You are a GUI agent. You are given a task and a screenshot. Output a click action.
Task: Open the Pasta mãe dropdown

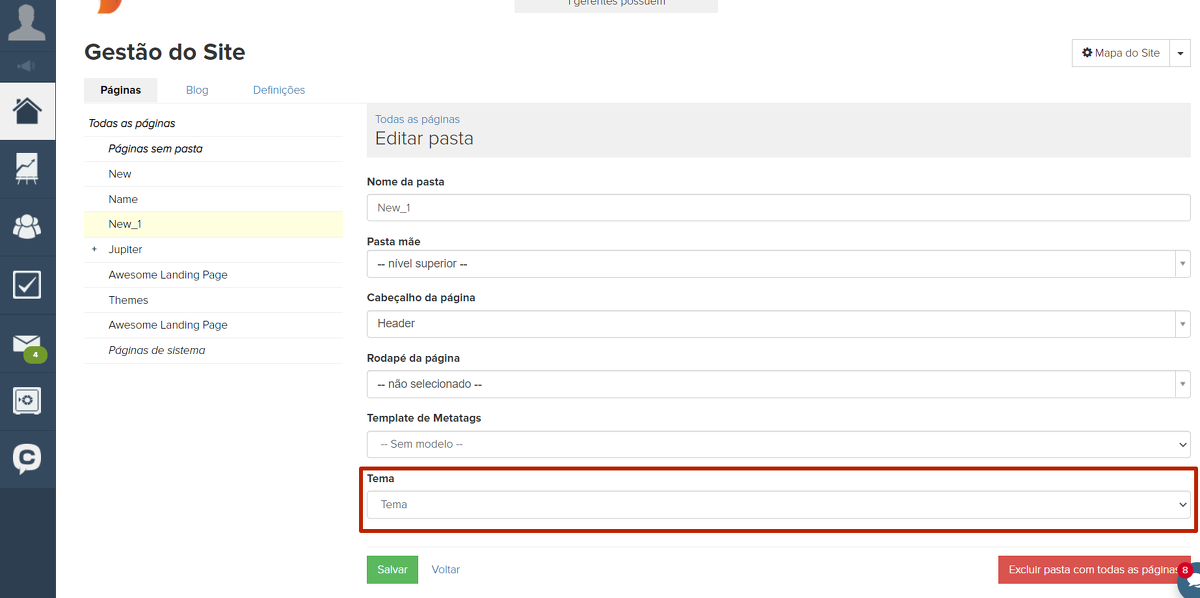(778, 264)
